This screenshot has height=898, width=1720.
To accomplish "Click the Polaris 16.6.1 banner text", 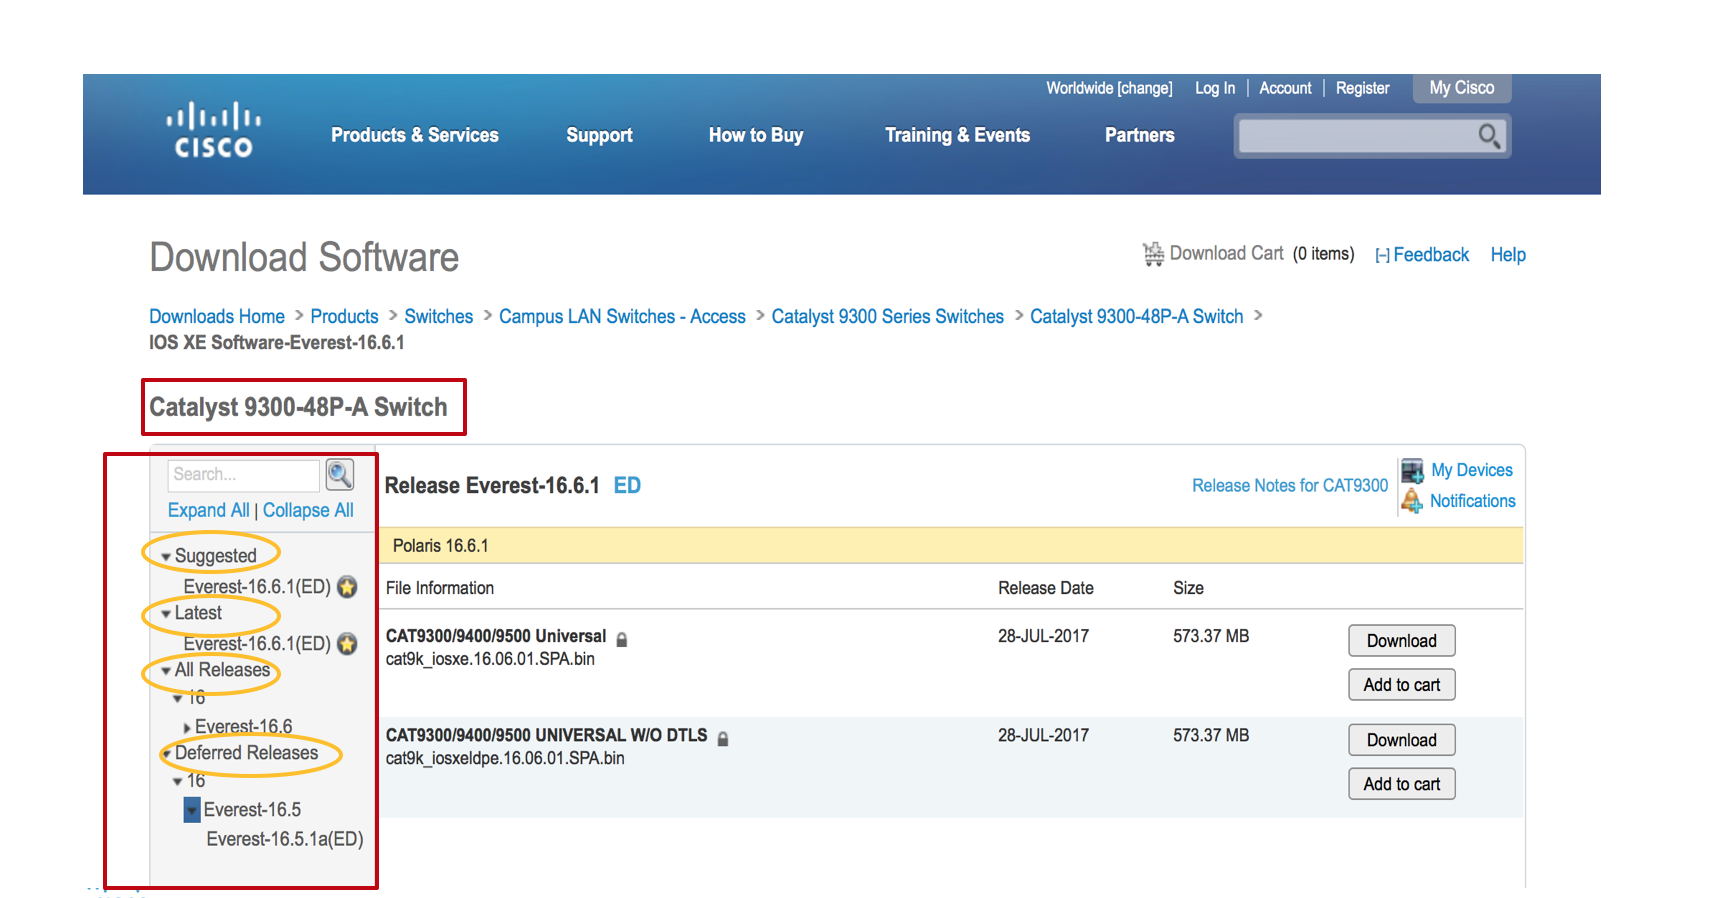I will click(441, 546).
